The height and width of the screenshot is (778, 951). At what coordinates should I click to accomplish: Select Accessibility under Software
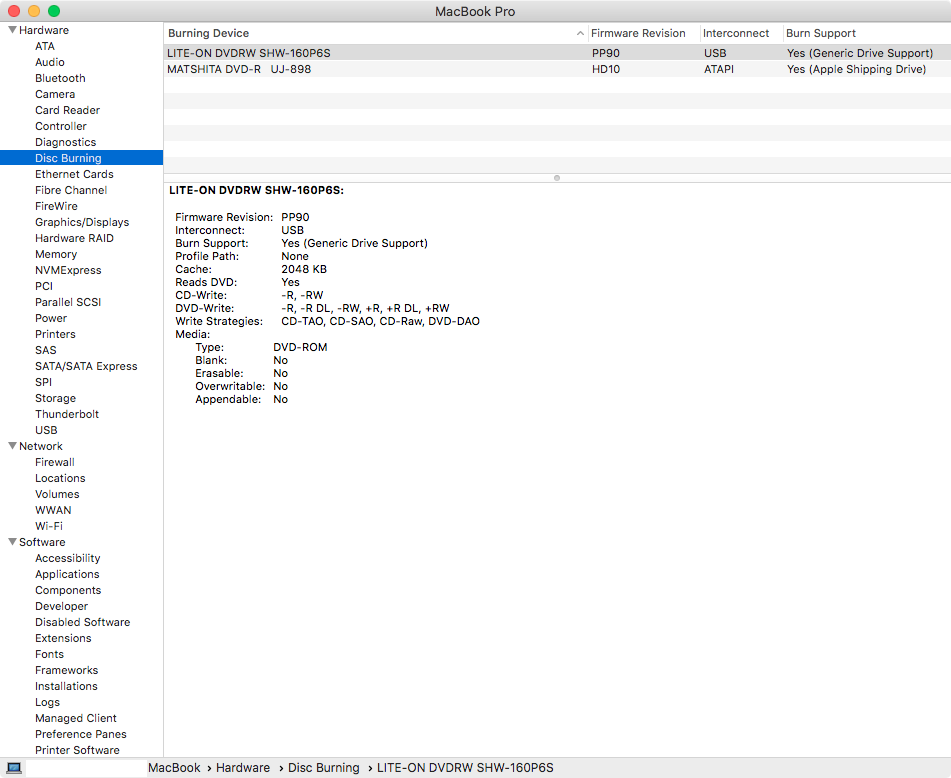click(x=67, y=558)
